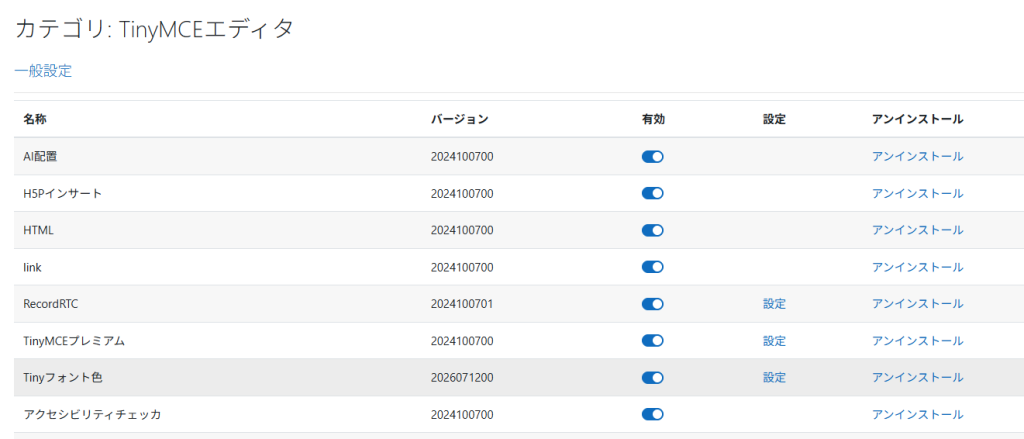
Task: Uninstall the アクセシビリティチェッカ plugin
Action: click(918, 414)
